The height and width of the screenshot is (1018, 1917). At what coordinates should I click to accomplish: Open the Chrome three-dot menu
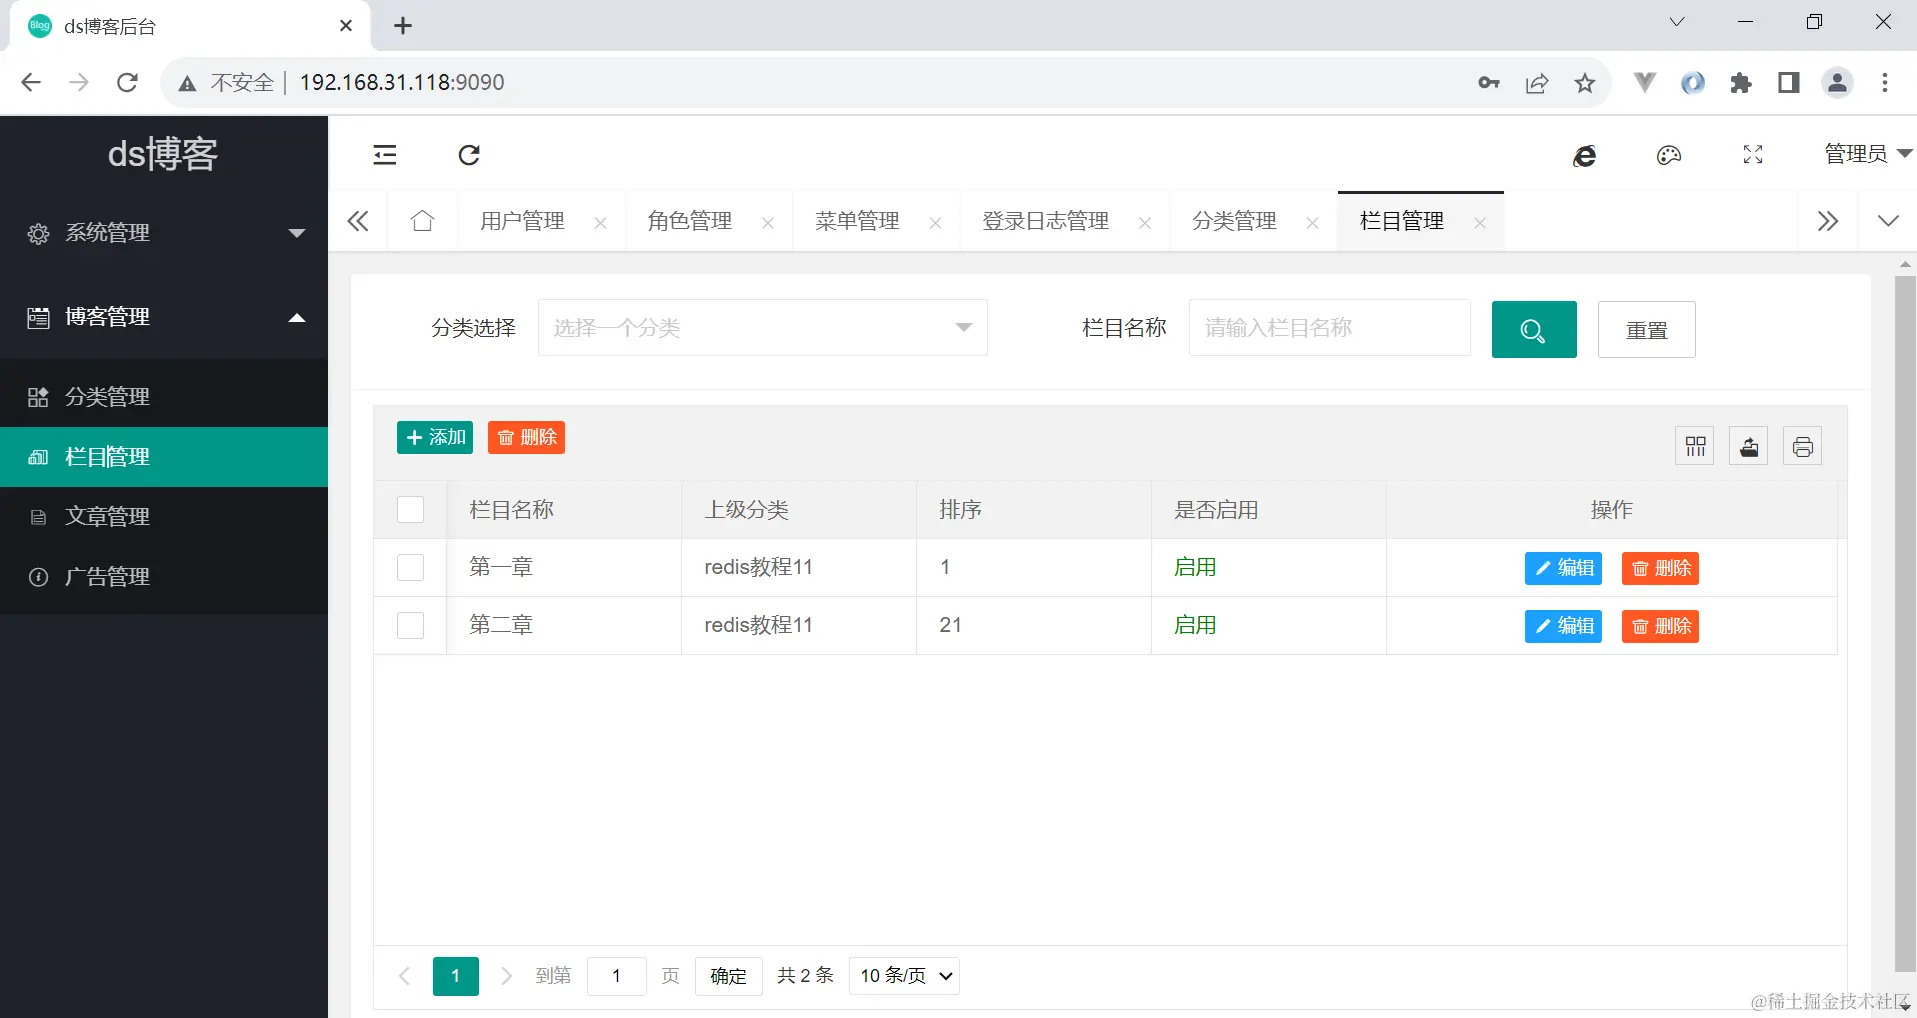[1885, 83]
